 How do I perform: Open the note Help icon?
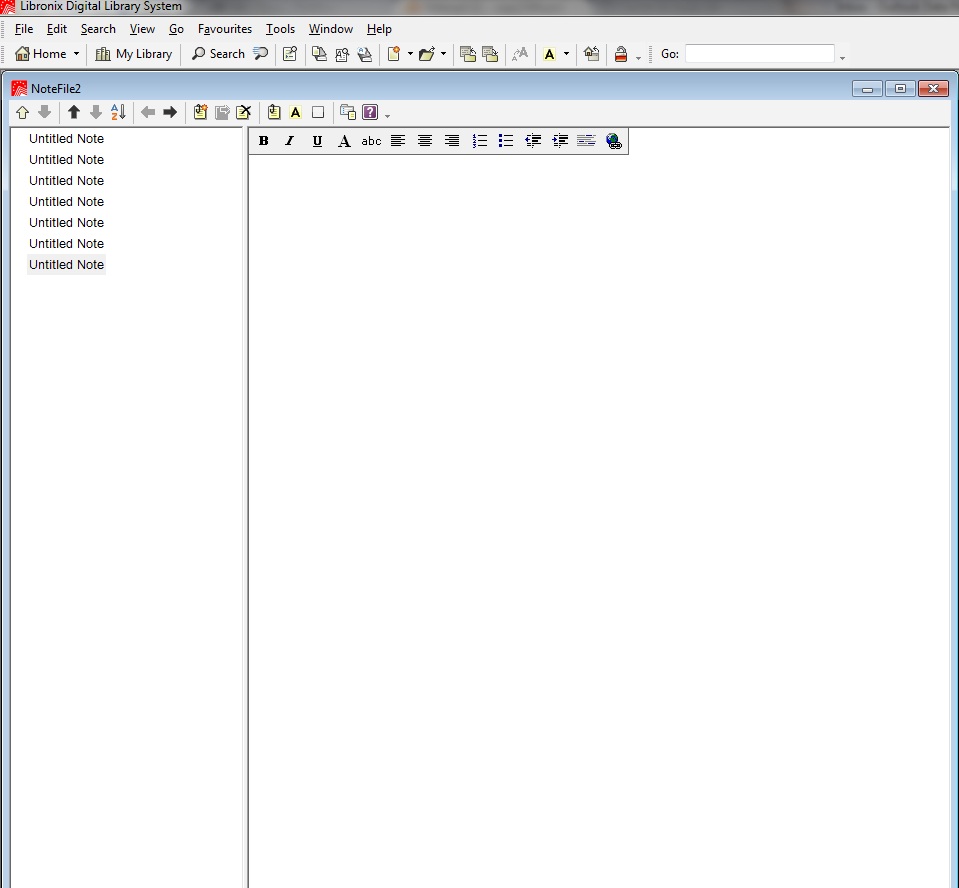[x=369, y=112]
